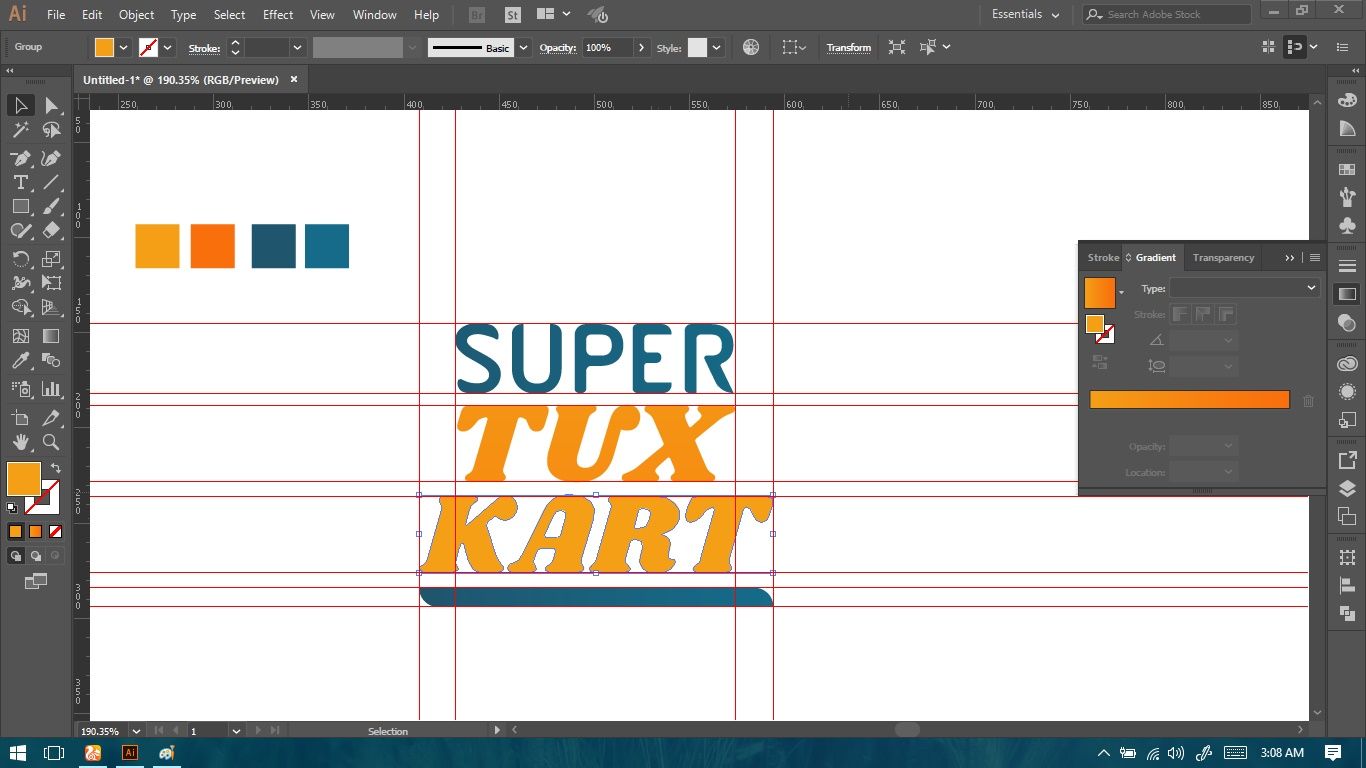The width and height of the screenshot is (1366, 768).
Task: Set paint mode to None
Action: (56, 532)
